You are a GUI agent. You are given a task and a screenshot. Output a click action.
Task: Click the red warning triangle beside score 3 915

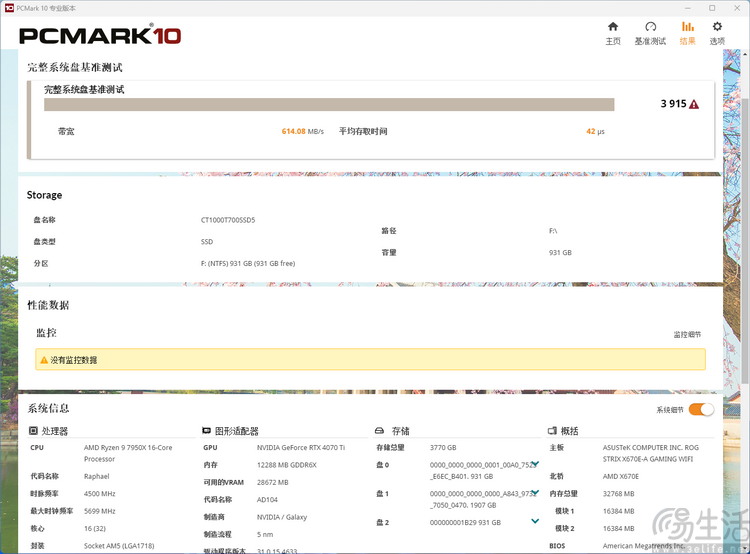pos(694,104)
